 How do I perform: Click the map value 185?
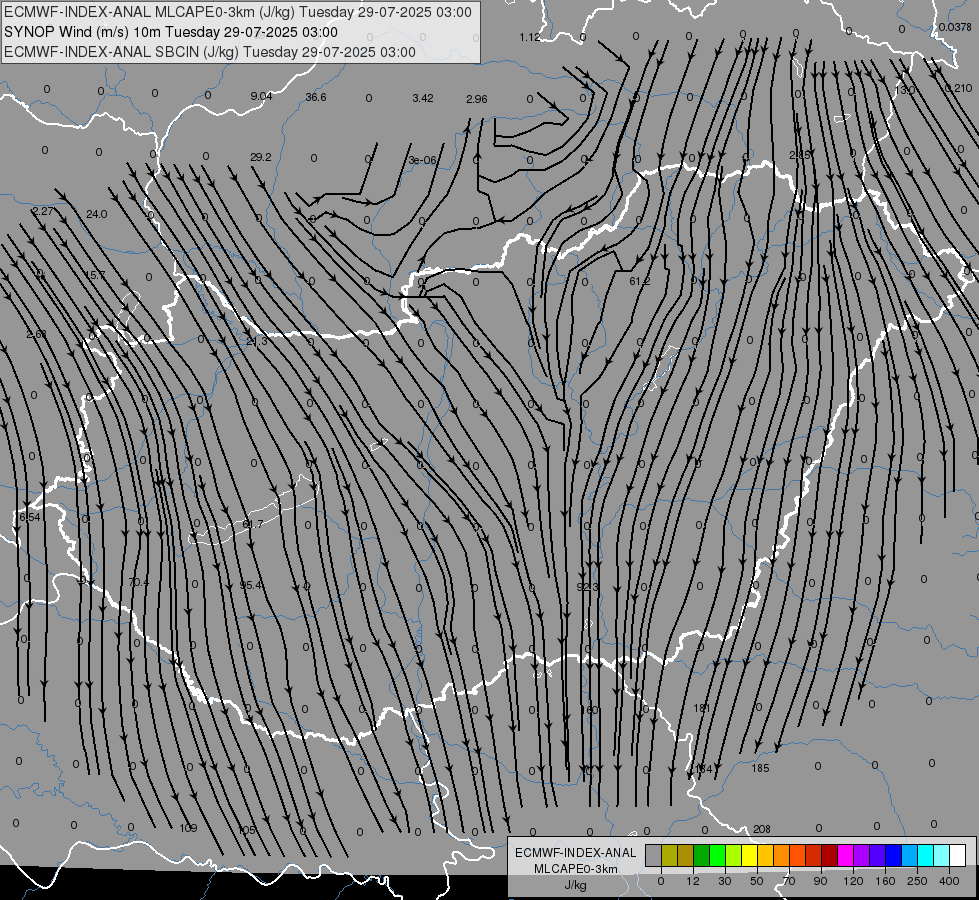(760, 769)
